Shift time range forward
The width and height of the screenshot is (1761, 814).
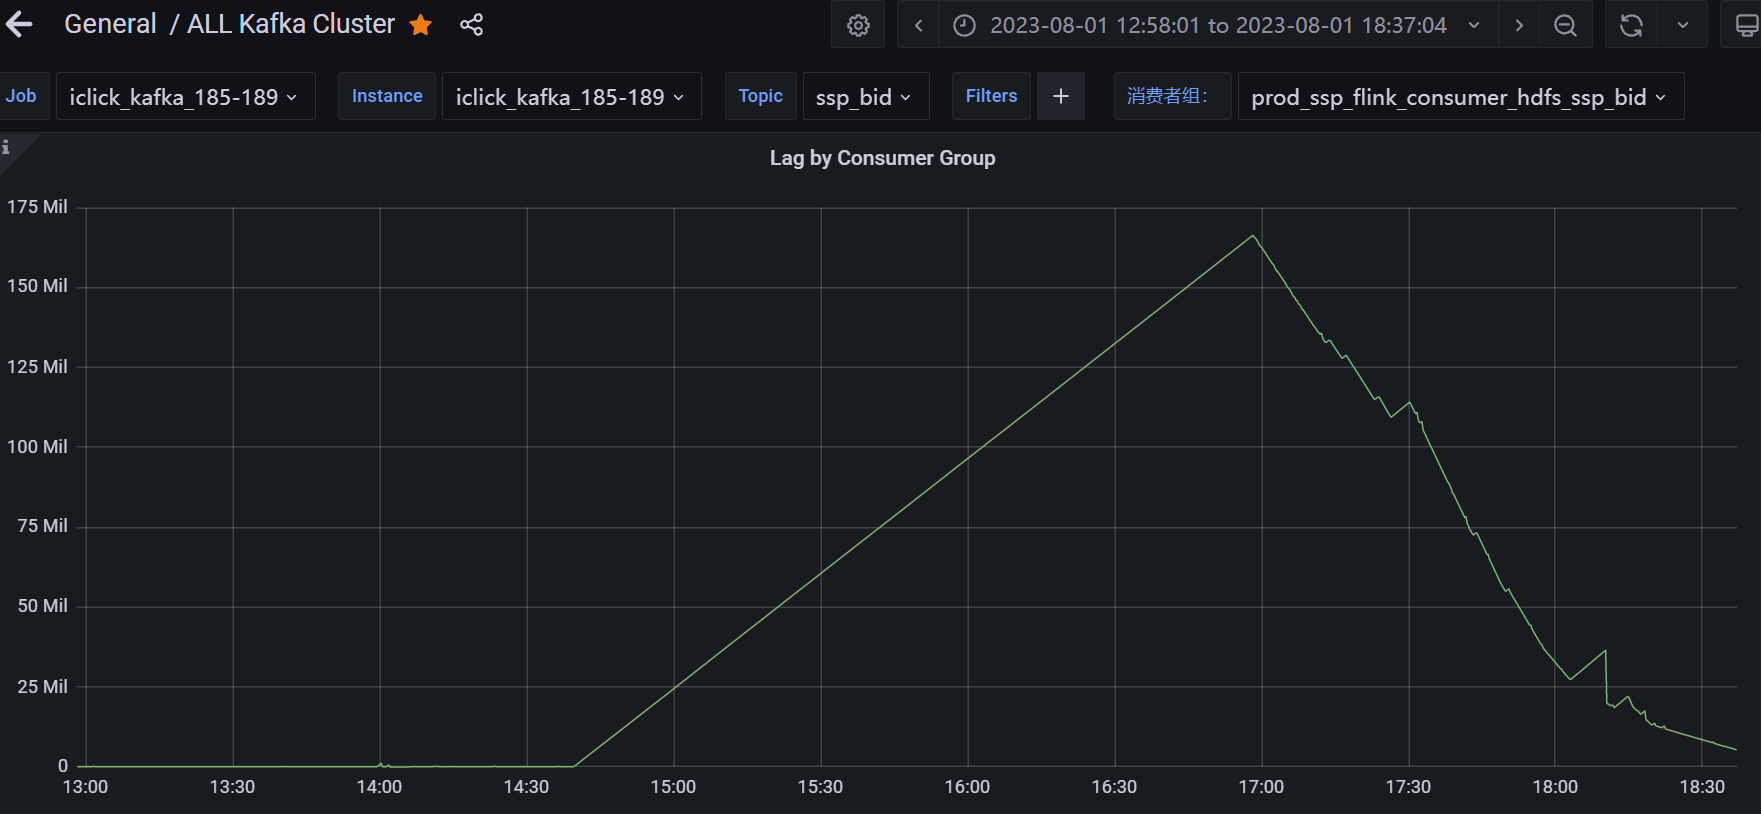[x=1519, y=25]
